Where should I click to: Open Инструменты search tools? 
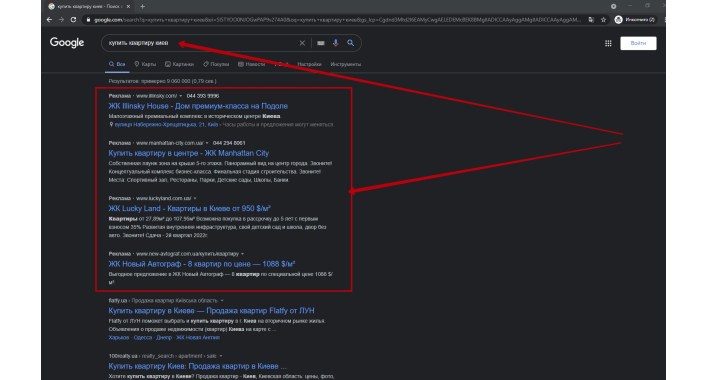click(x=345, y=64)
